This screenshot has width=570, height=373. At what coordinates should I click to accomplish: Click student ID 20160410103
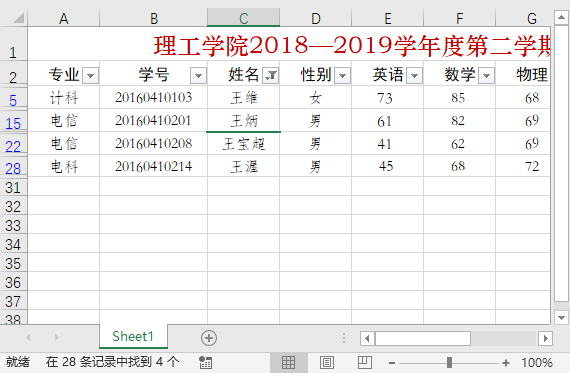point(153,97)
